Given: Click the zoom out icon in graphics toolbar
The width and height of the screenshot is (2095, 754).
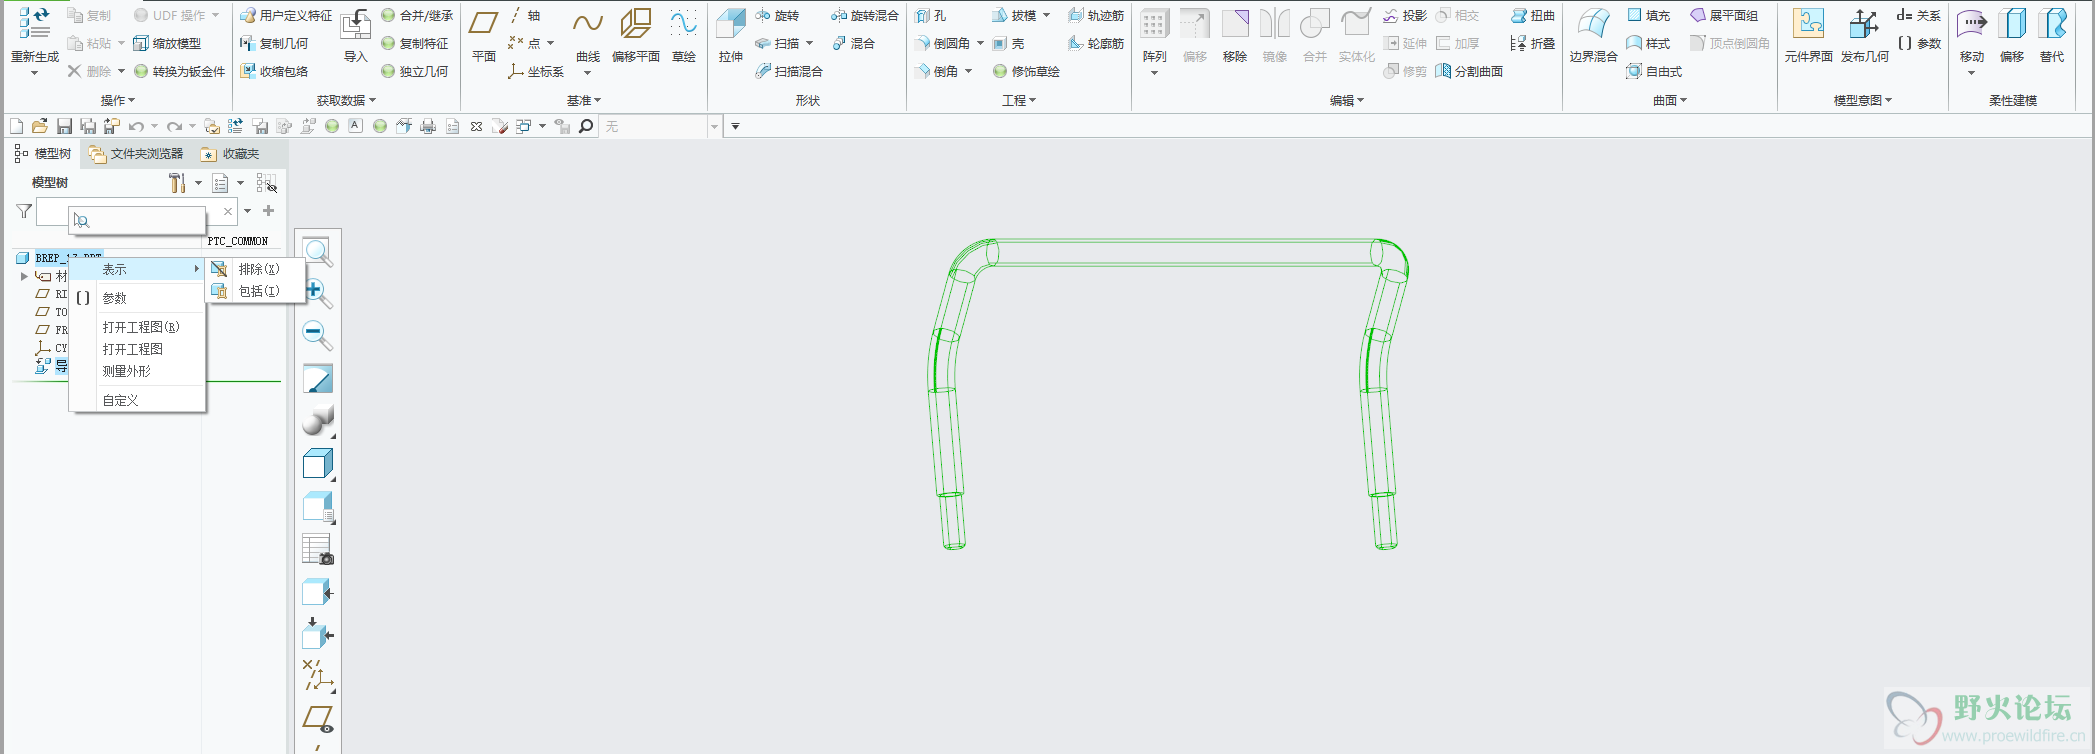Looking at the screenshot, I should point(317,334).
